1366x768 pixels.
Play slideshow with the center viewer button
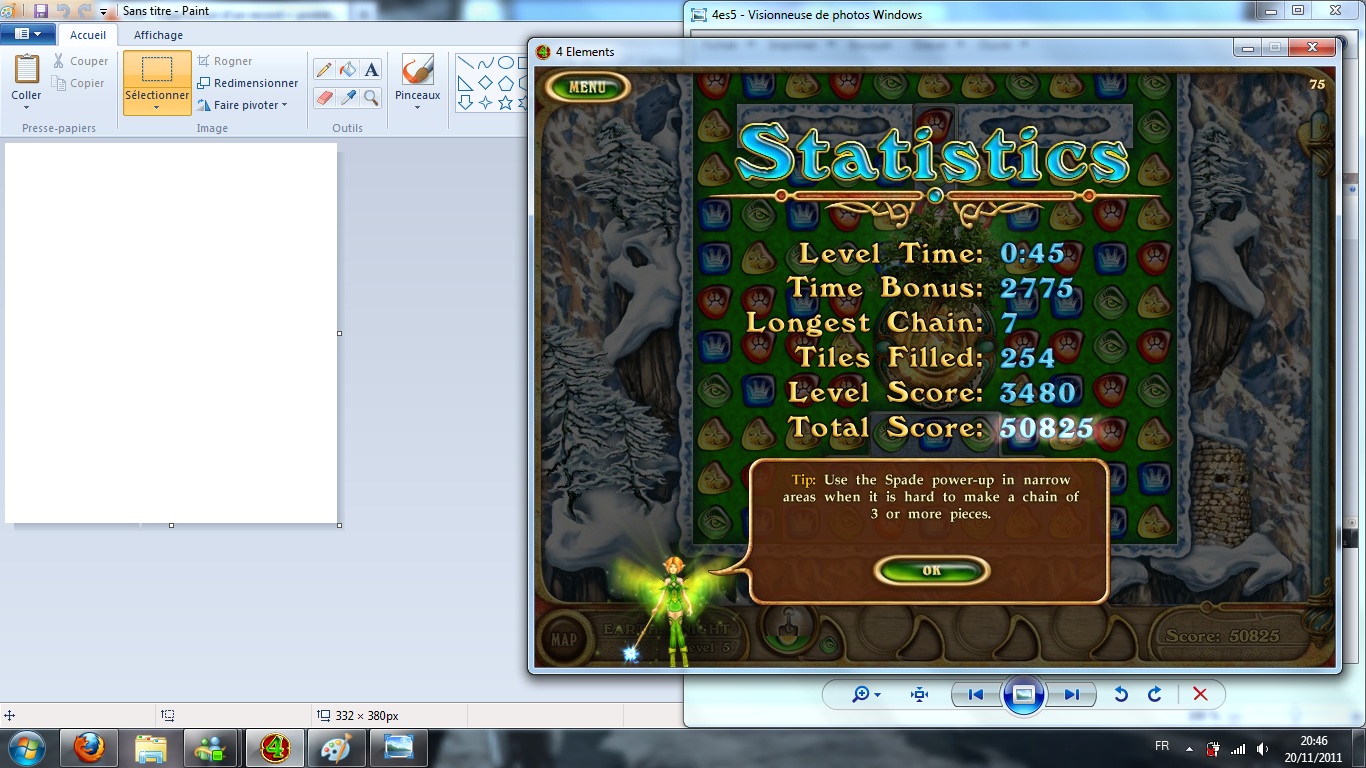(1023, 694)
